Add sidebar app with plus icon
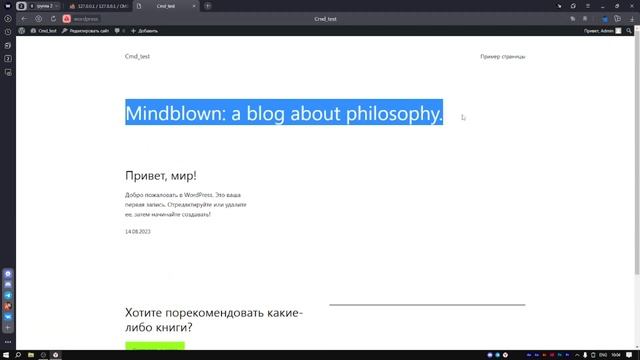 [8, 327]
